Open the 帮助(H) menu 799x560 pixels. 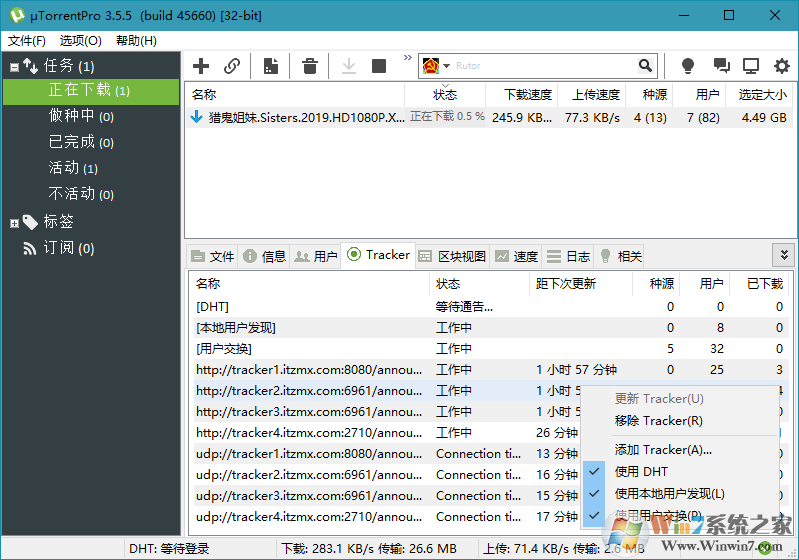pos(136,41)
